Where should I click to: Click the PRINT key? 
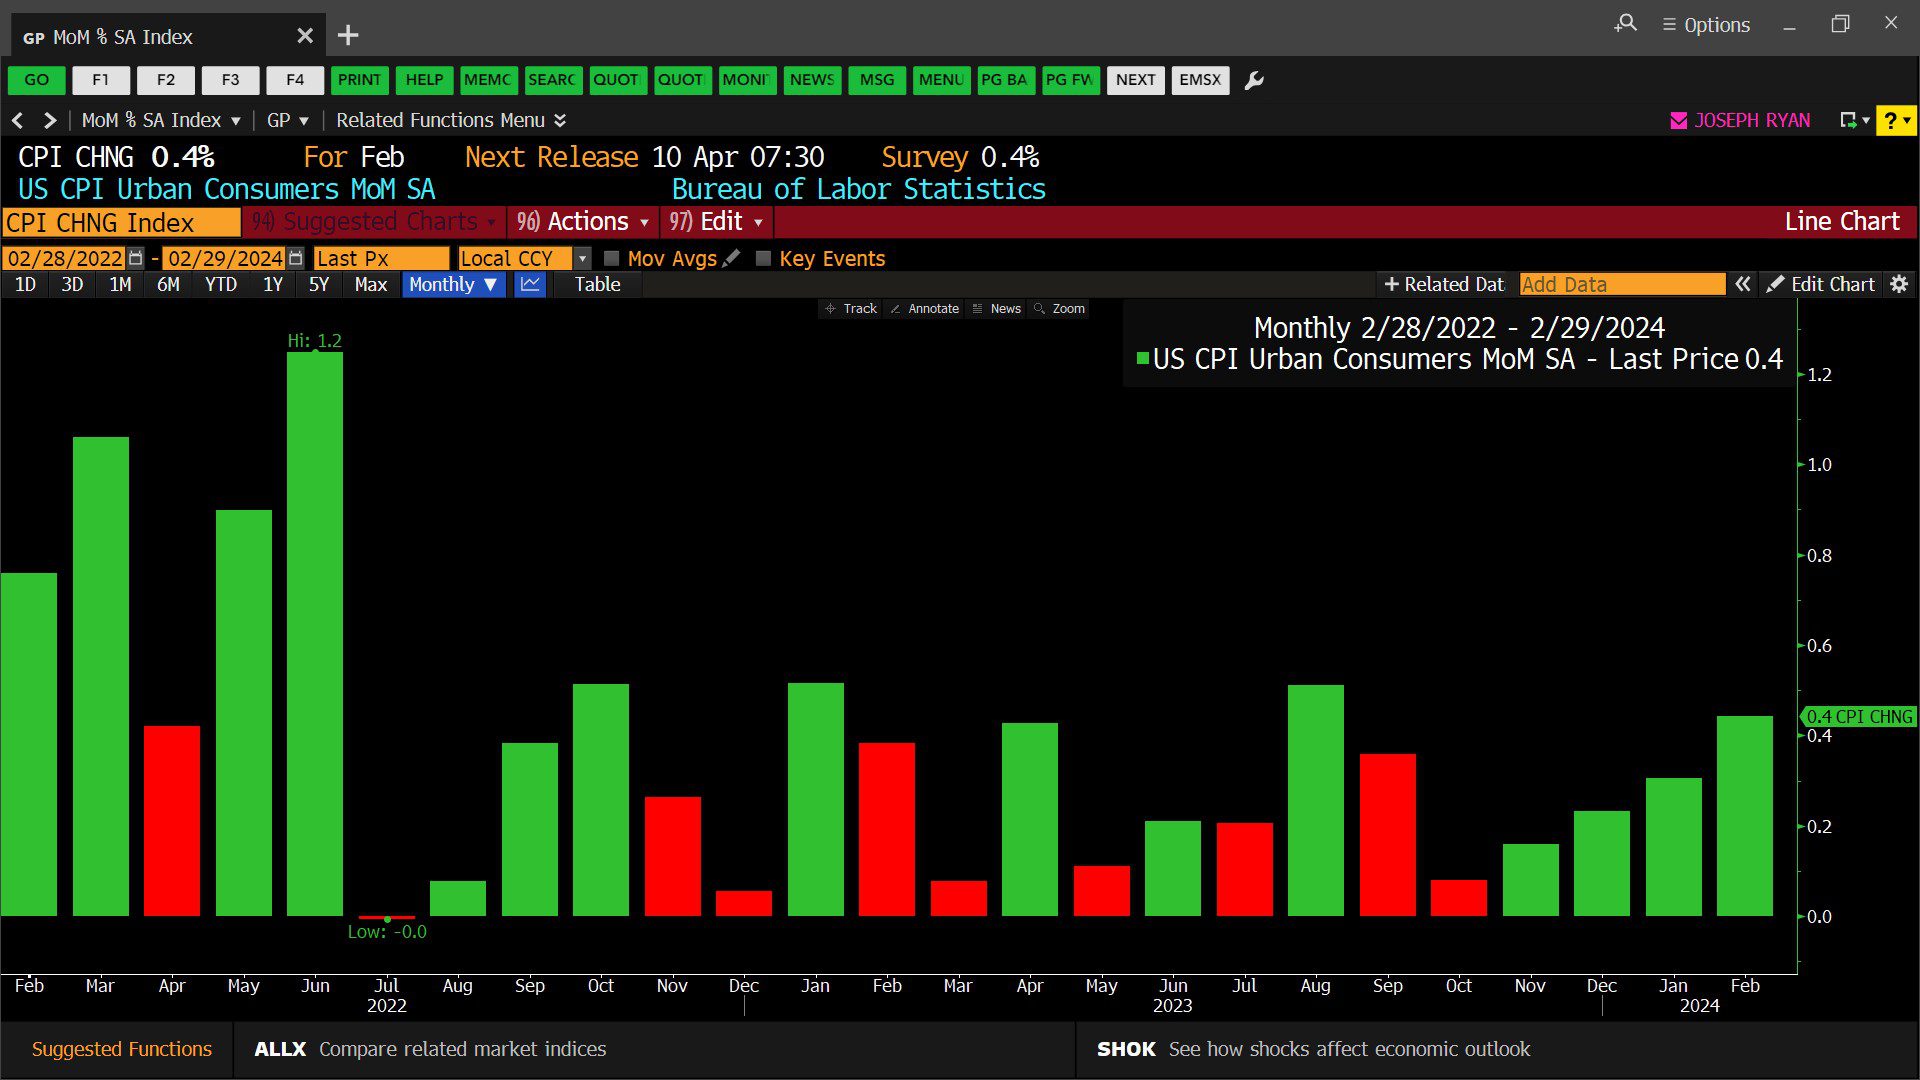point(359,80)
